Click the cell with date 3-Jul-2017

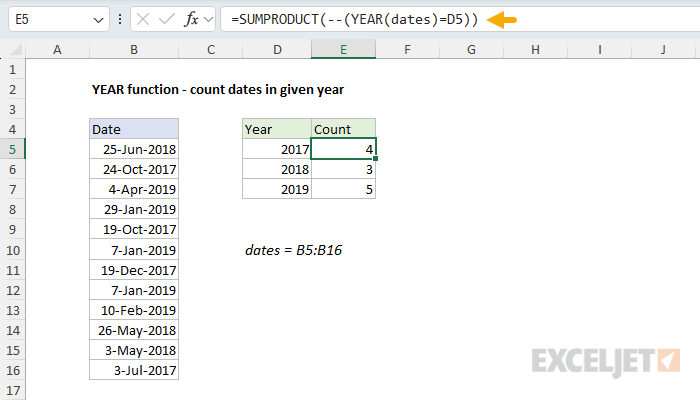(134, 370)
